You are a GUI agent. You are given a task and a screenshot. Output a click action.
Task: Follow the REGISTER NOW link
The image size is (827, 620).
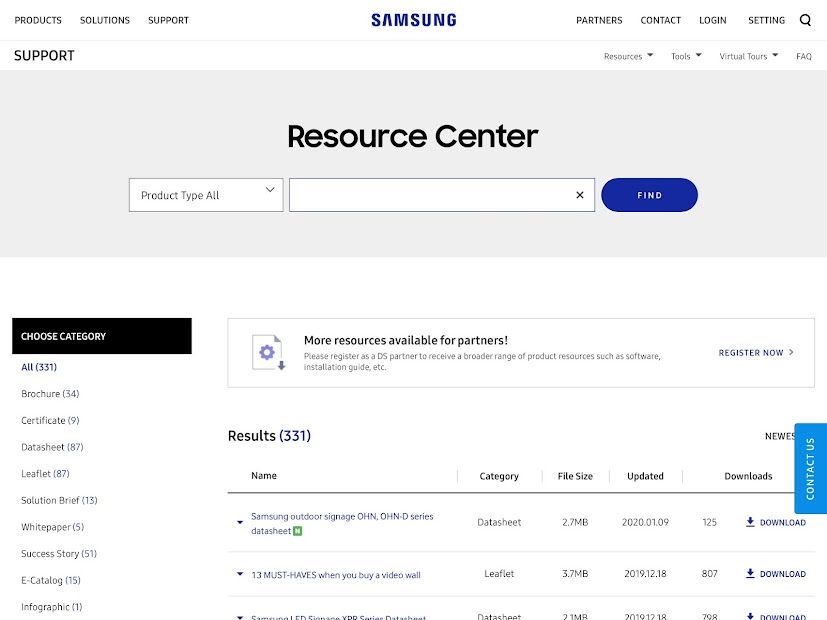(x=750, y=352)
